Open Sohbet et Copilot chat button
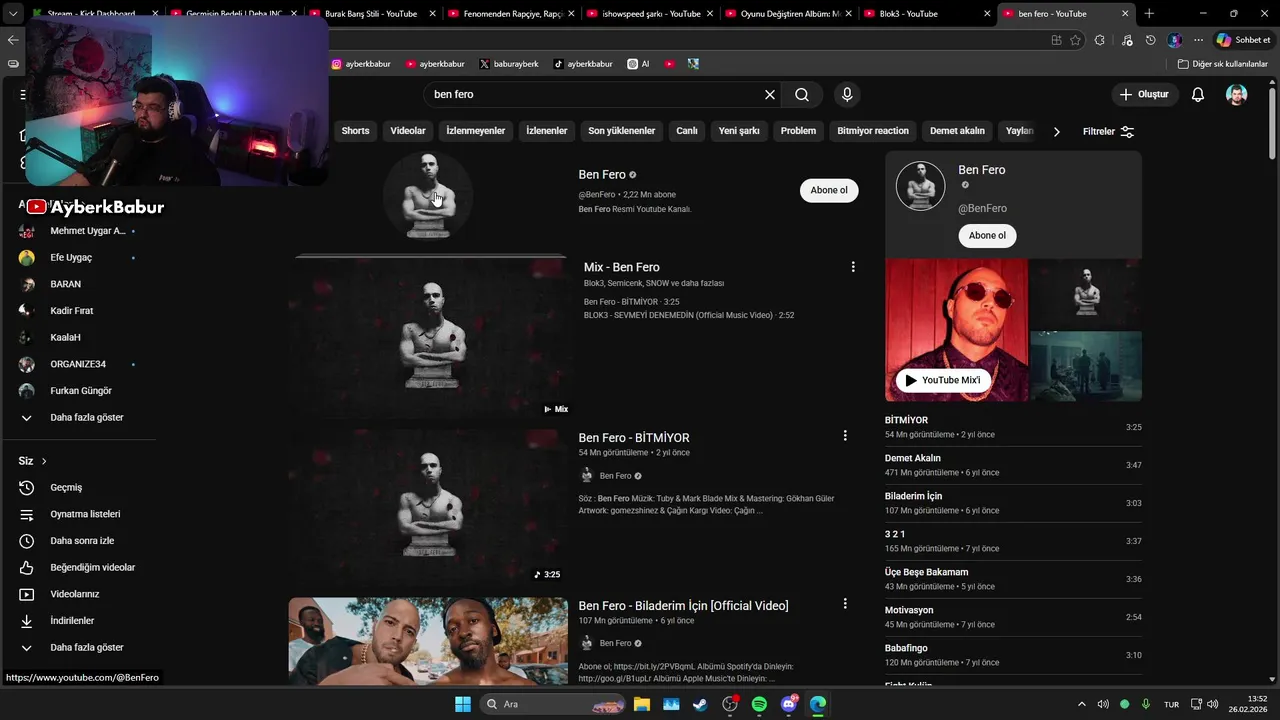1280x720 pixels. coord(1243,40)
